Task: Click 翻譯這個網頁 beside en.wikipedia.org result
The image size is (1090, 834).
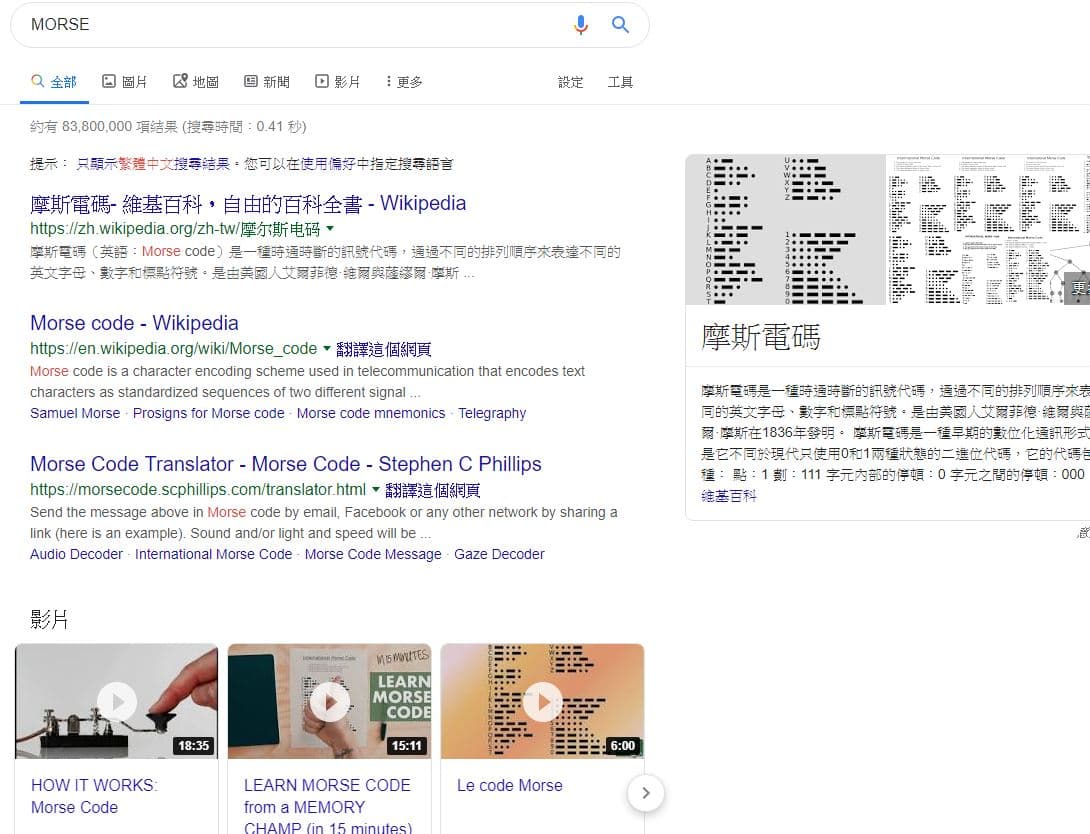Action: pos(384,349)
